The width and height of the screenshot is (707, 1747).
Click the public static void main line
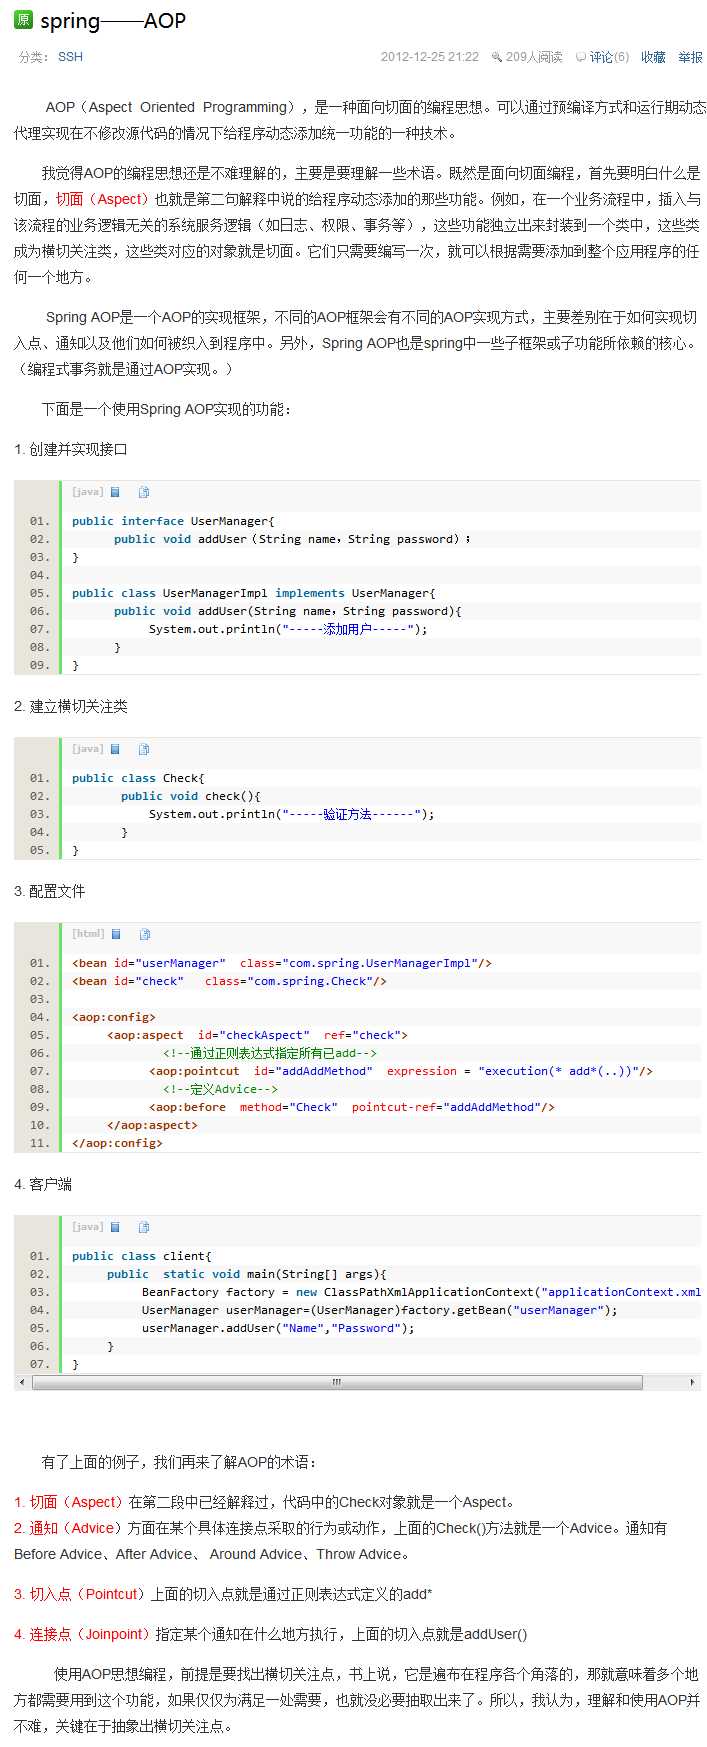247,1274
